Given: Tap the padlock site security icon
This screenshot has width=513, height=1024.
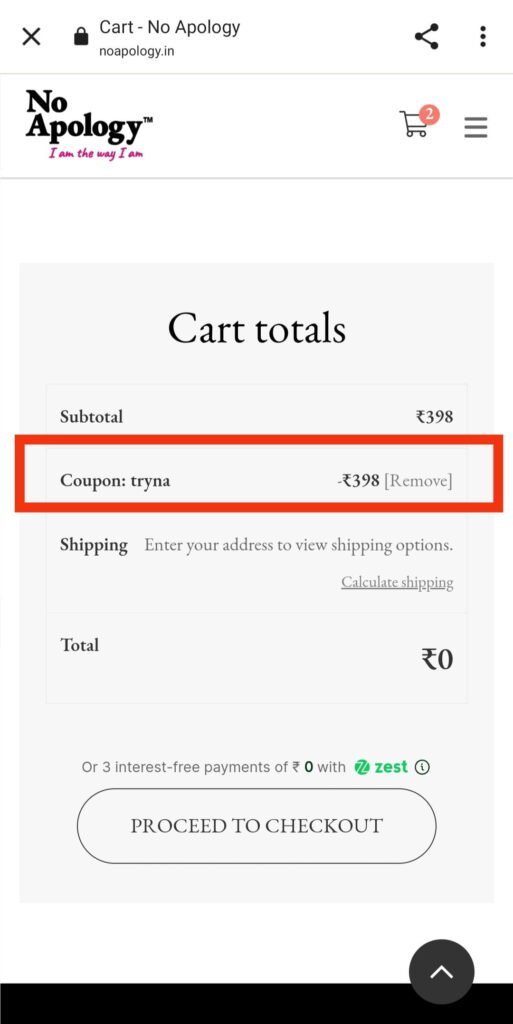Looking at the screenshot, I should pos(81,37).
